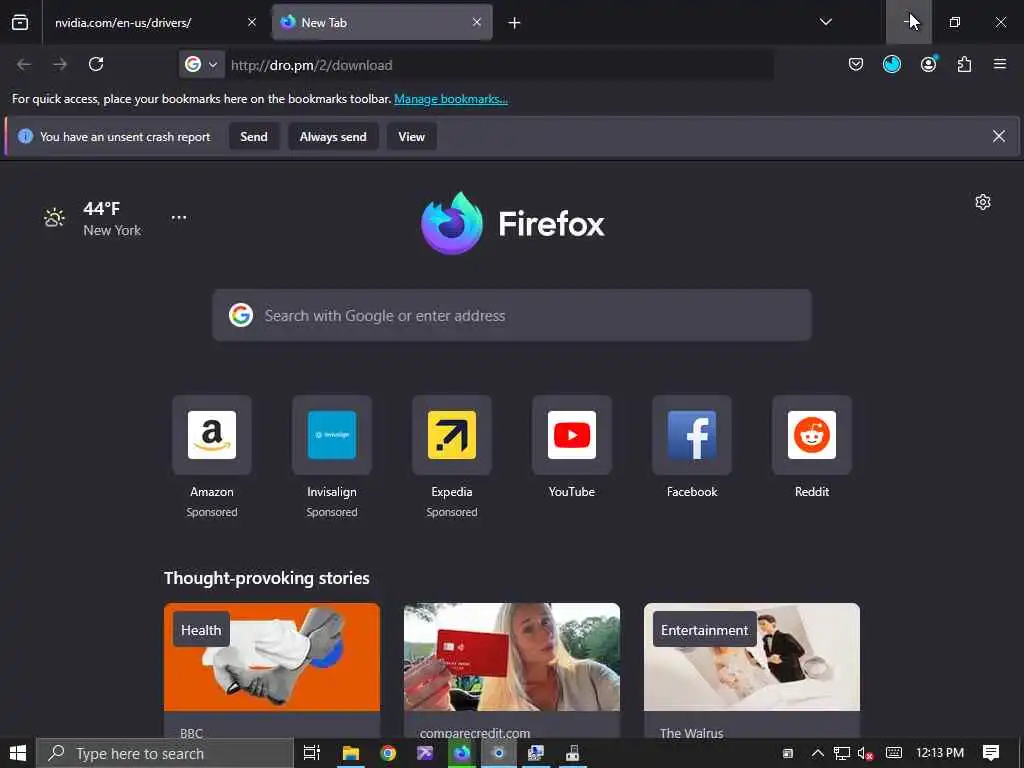View the unsent crash report

pyautogui.click(x=411, y=136)
